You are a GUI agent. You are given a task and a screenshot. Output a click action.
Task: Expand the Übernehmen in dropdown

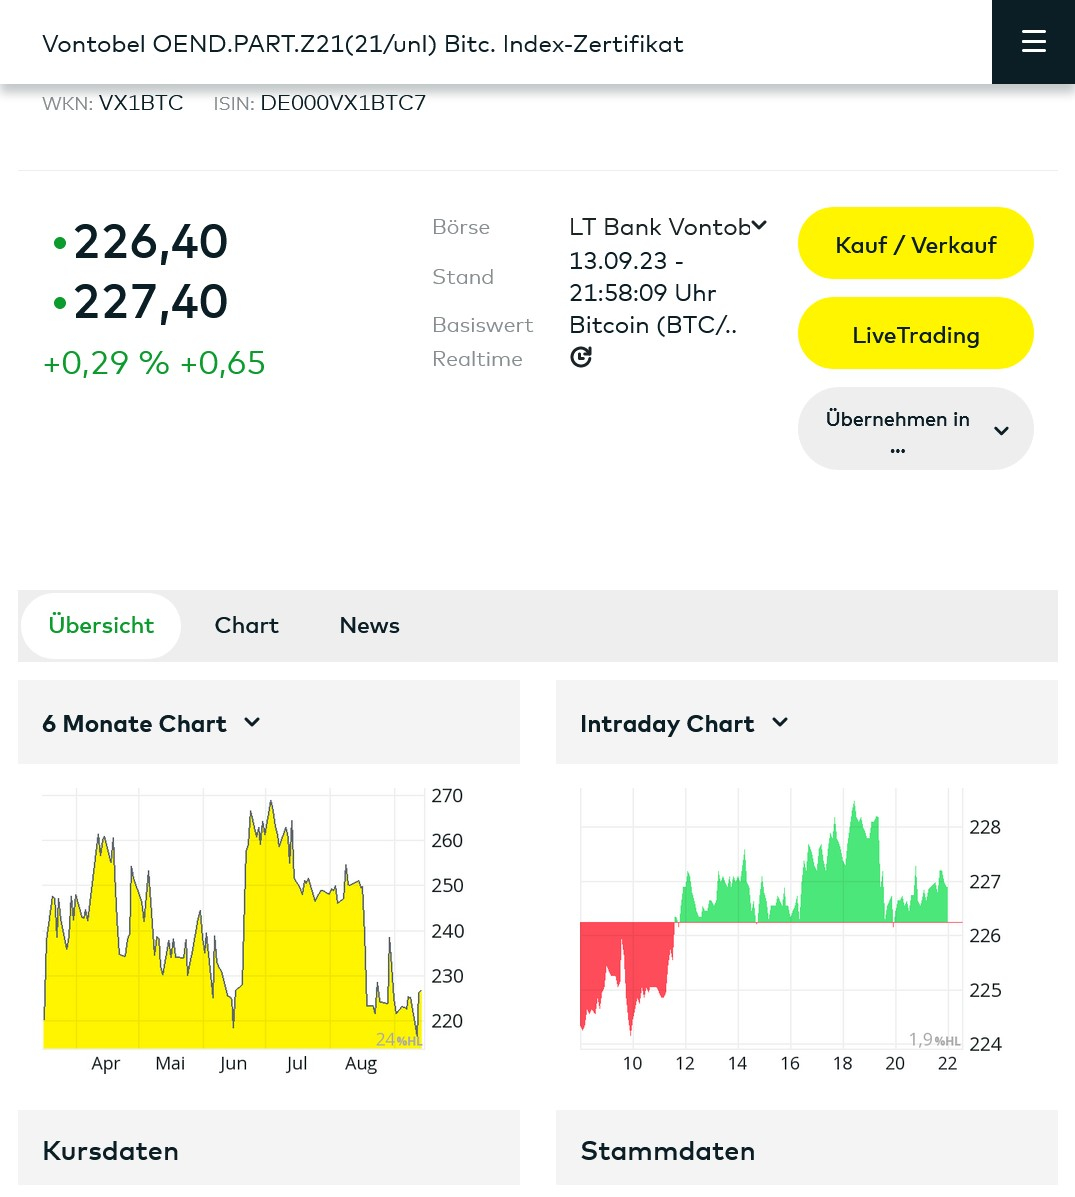point(915,428)
